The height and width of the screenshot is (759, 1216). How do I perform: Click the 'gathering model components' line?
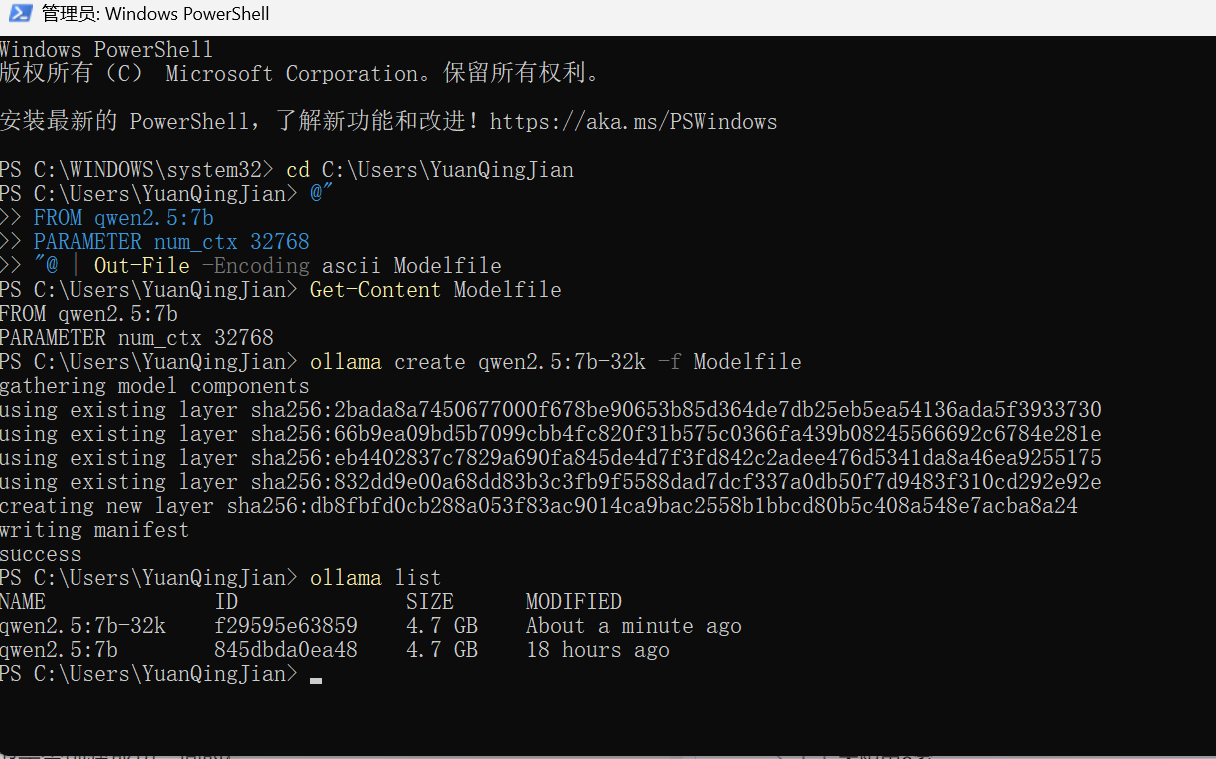155,386
